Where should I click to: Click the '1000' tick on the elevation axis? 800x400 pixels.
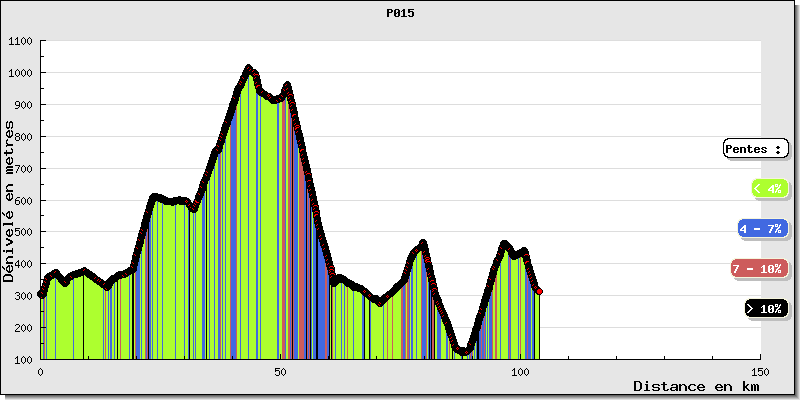click(x=20, y=73)
